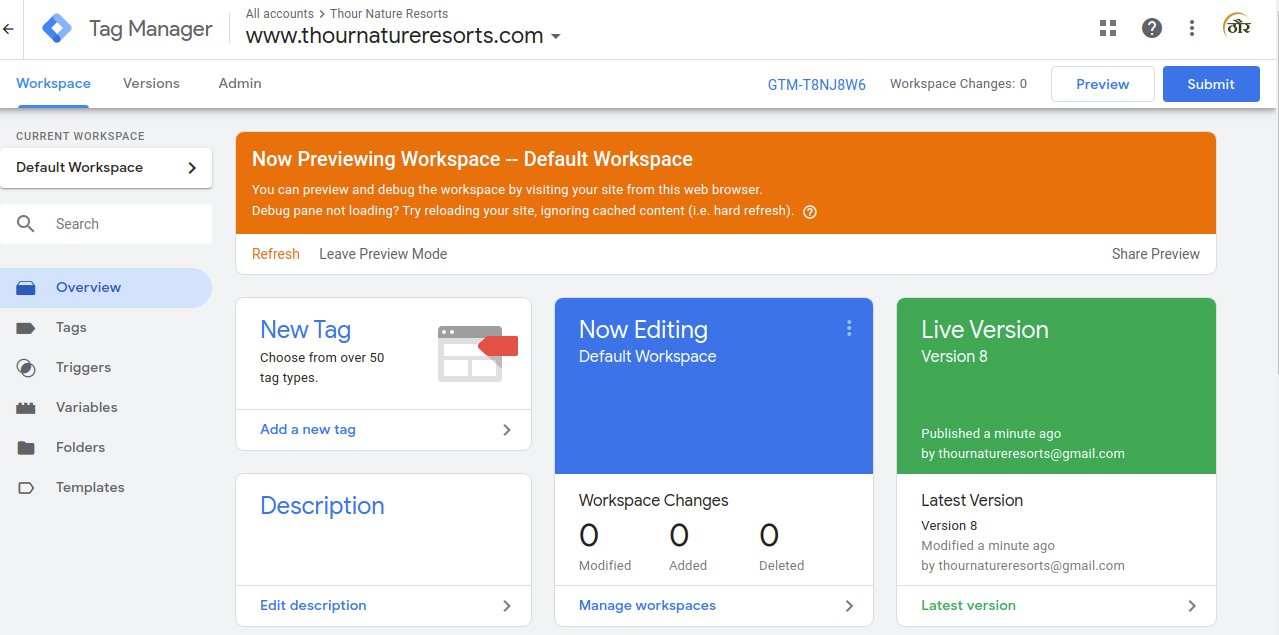Click Refresh in the preview banner

pos(276,254)
